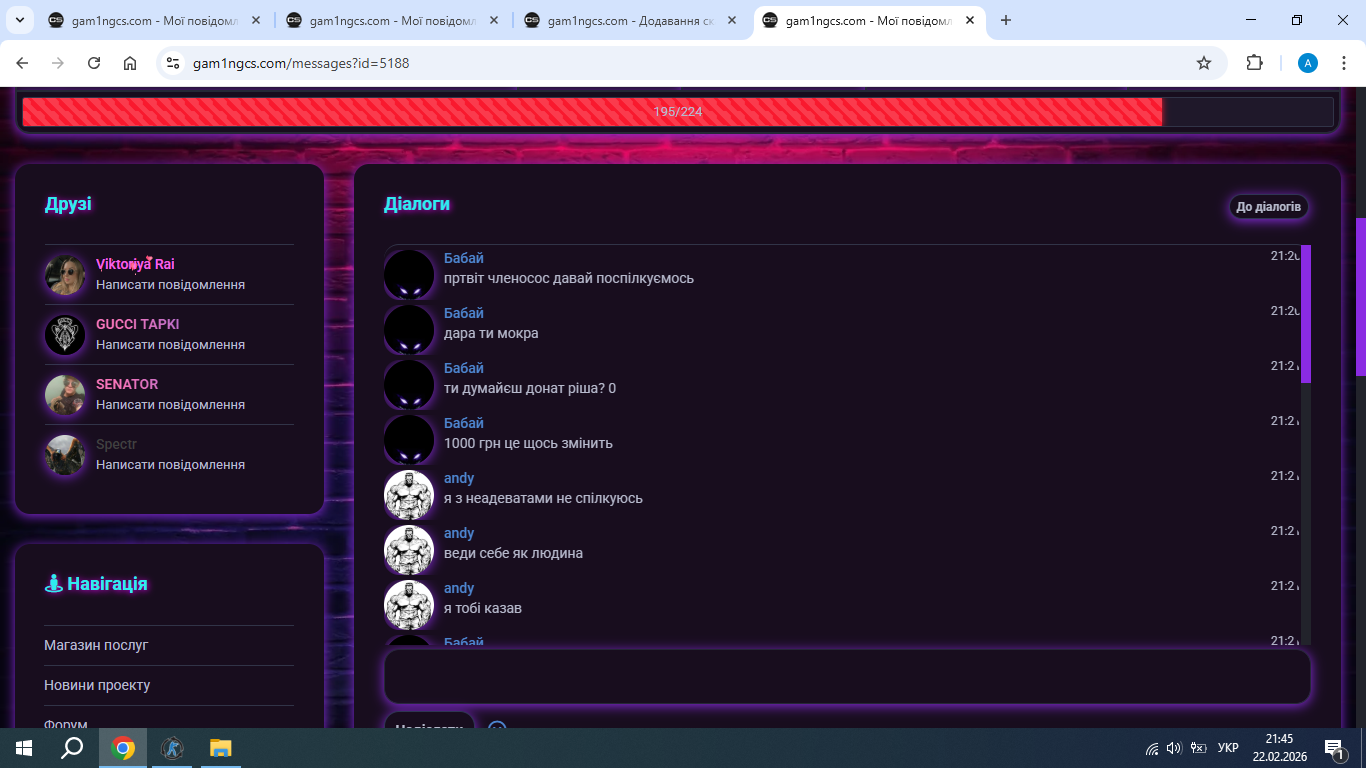Open 'Магазин послуг' in navigation menu
Screen dimensions: 1366x768
96,645
